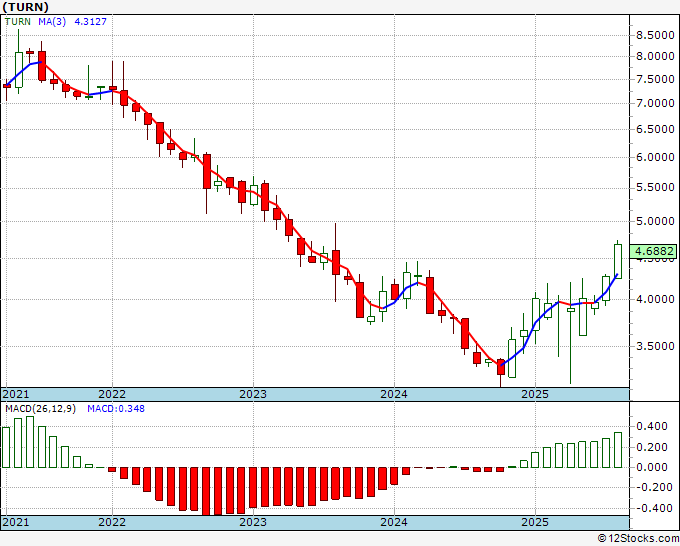Click the 6.0000 price axis label
680x546 pixels.
point(655,157)
